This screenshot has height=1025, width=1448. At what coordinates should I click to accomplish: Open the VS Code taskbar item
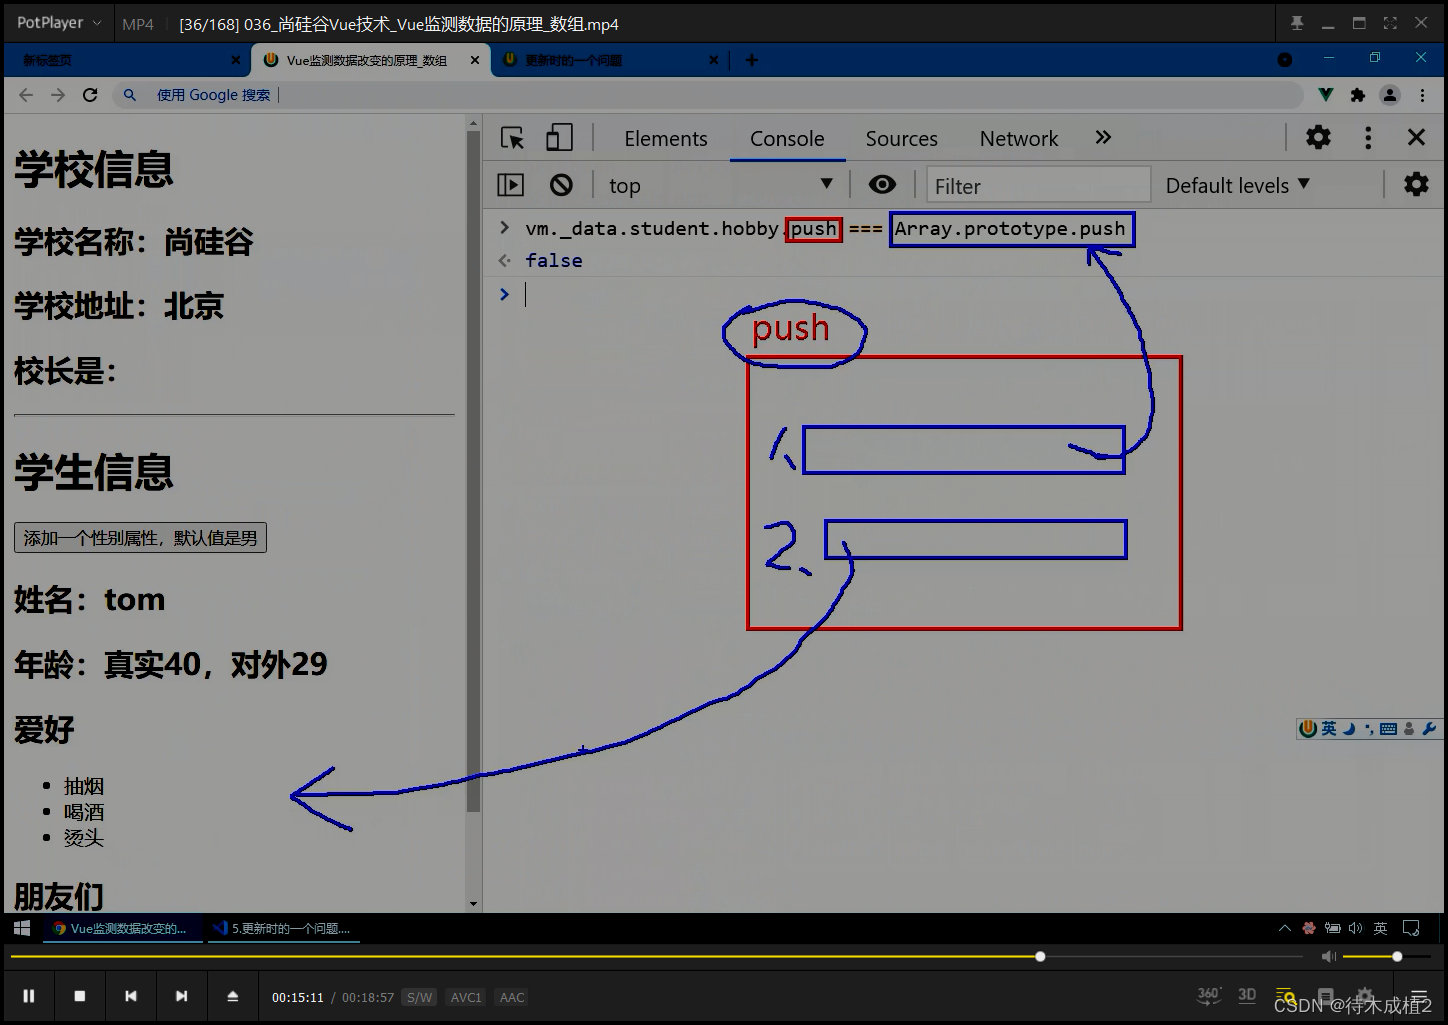[x=285, y=928]
